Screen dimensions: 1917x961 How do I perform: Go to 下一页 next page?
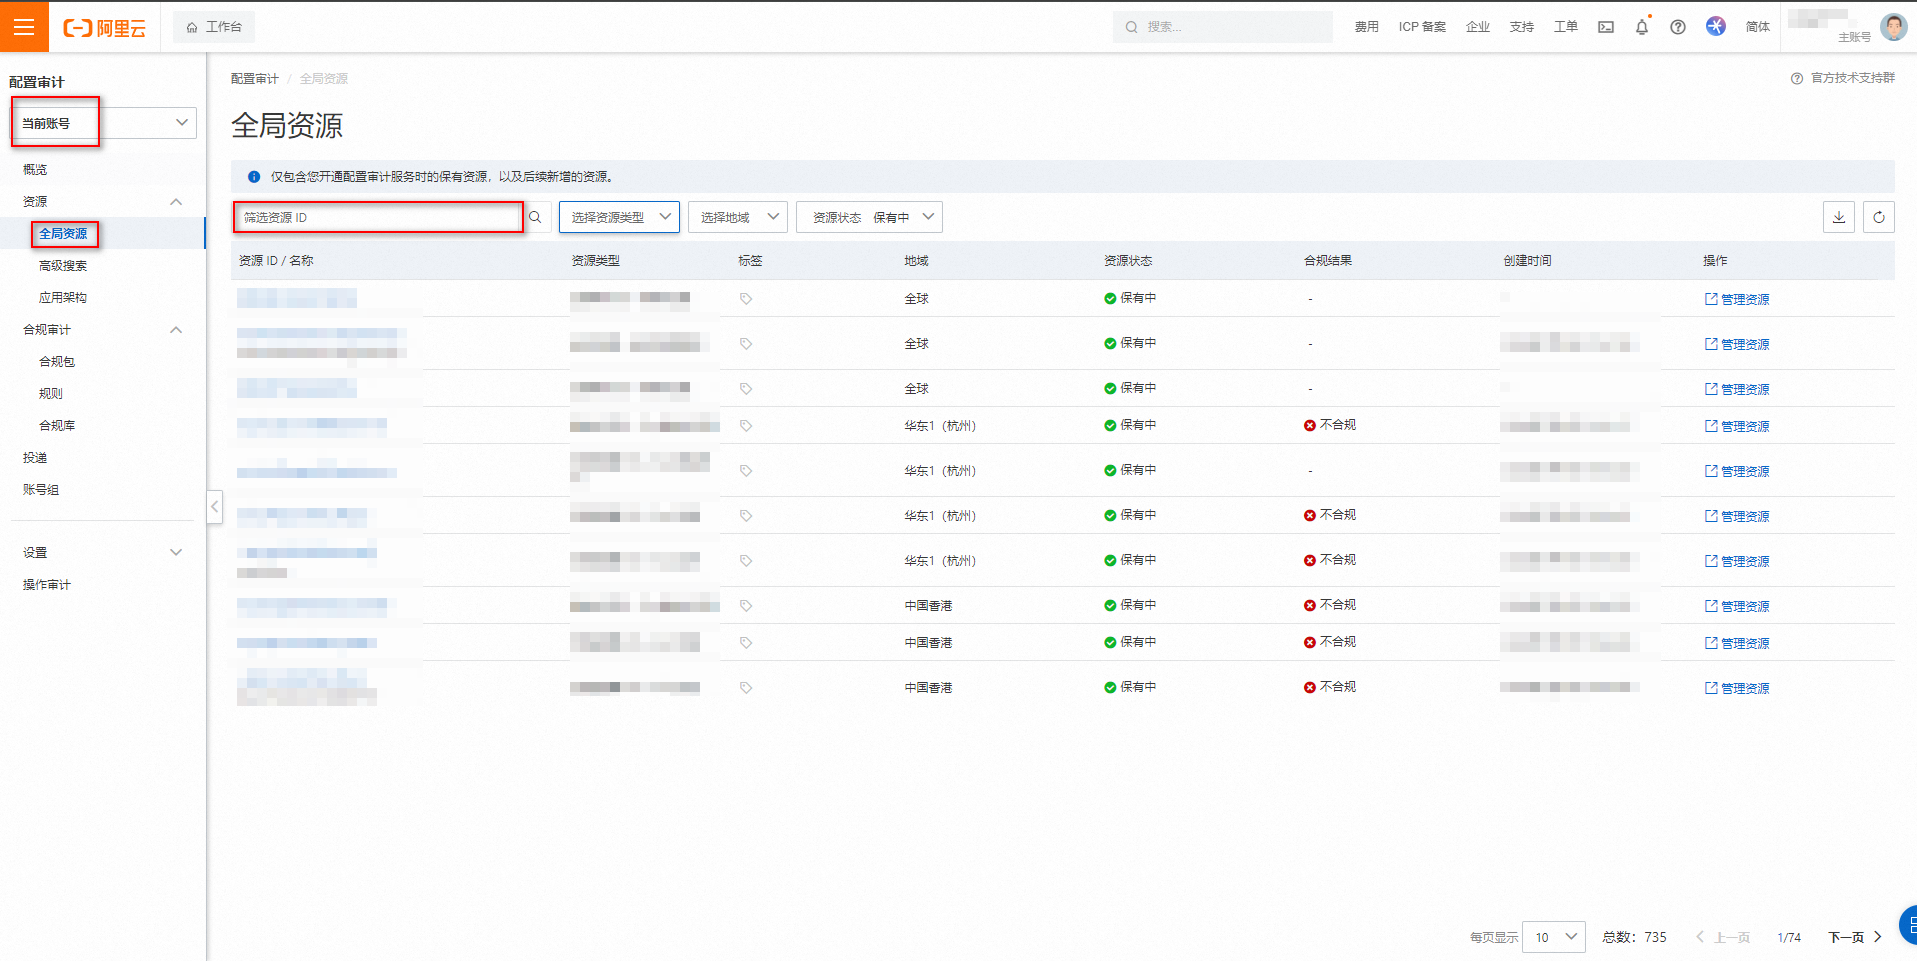[1855, 937]
